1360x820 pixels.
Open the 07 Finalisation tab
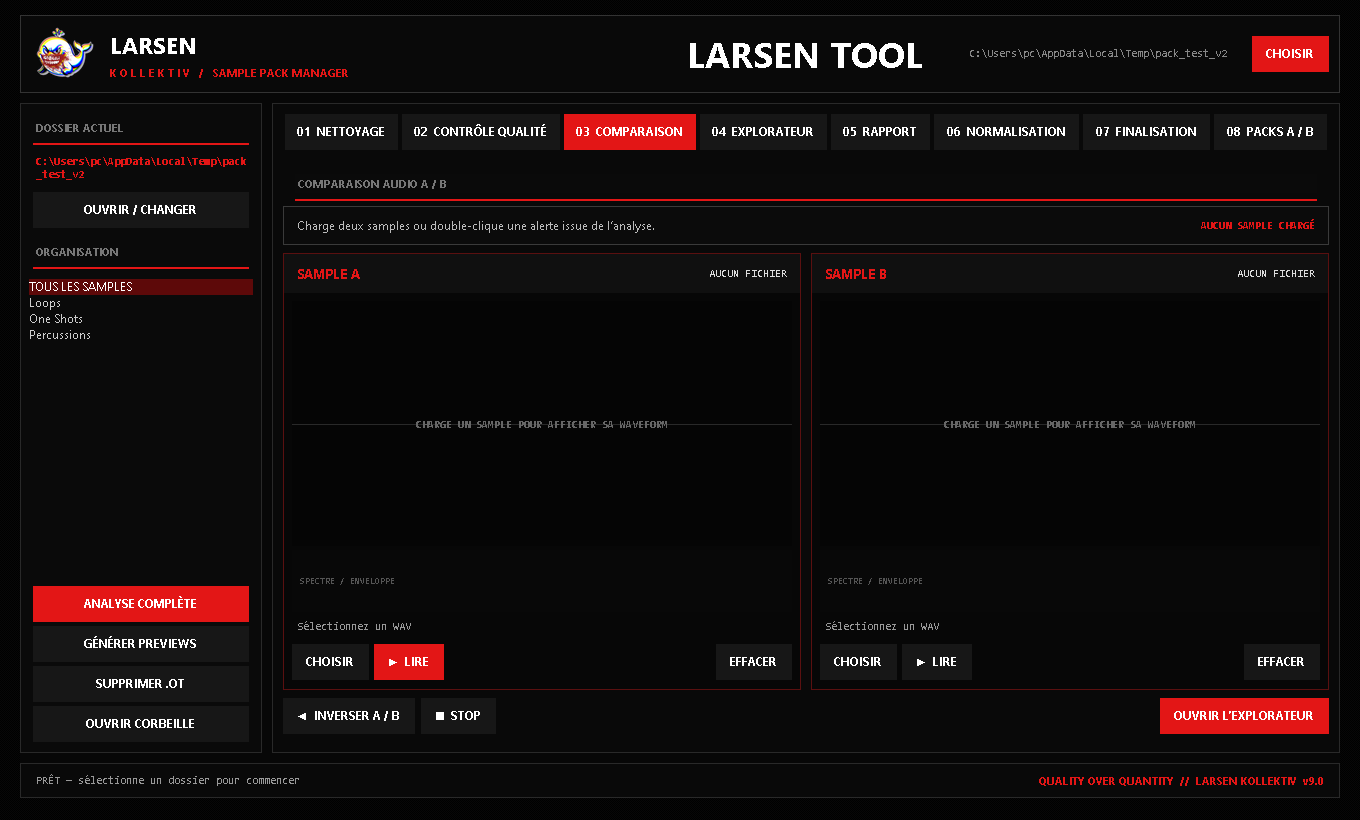pos(1145,132)
